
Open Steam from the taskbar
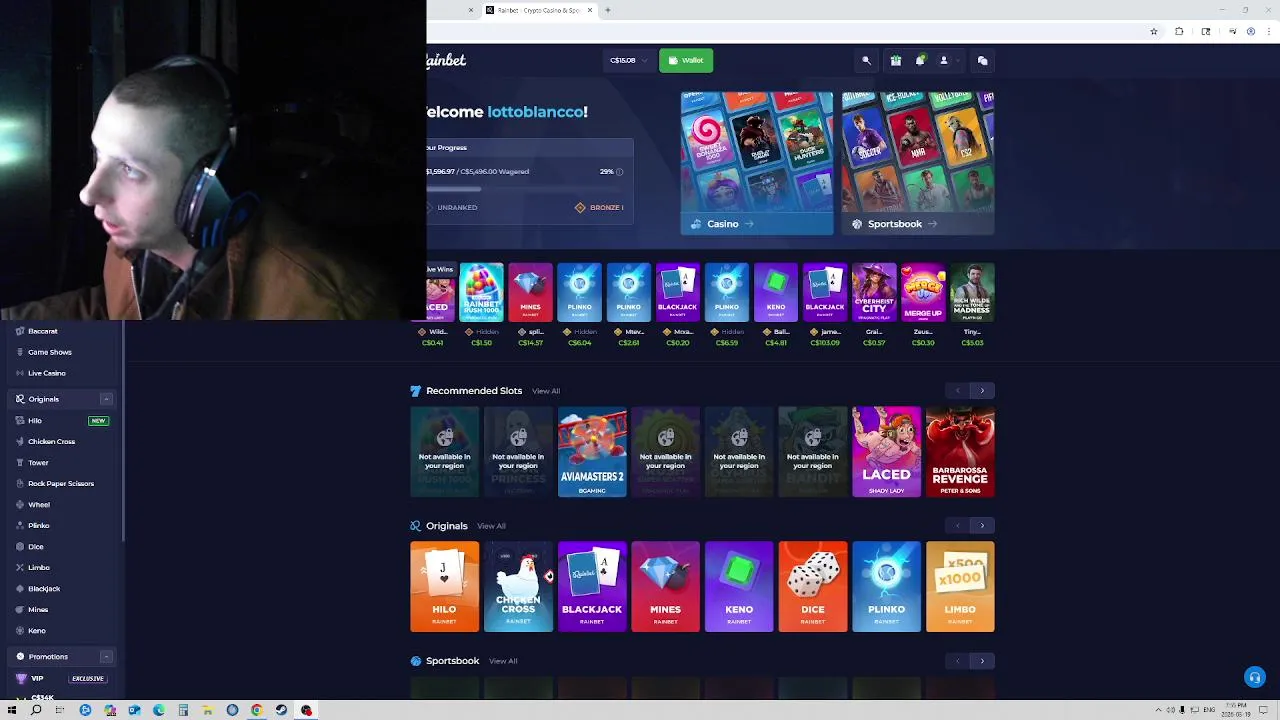(281, 710)
